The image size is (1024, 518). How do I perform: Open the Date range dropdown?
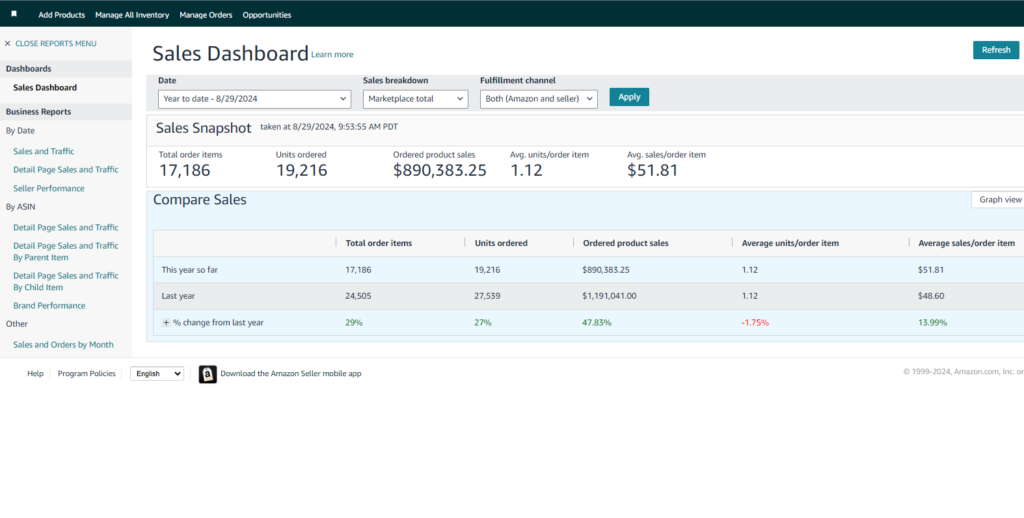(255, 99)
